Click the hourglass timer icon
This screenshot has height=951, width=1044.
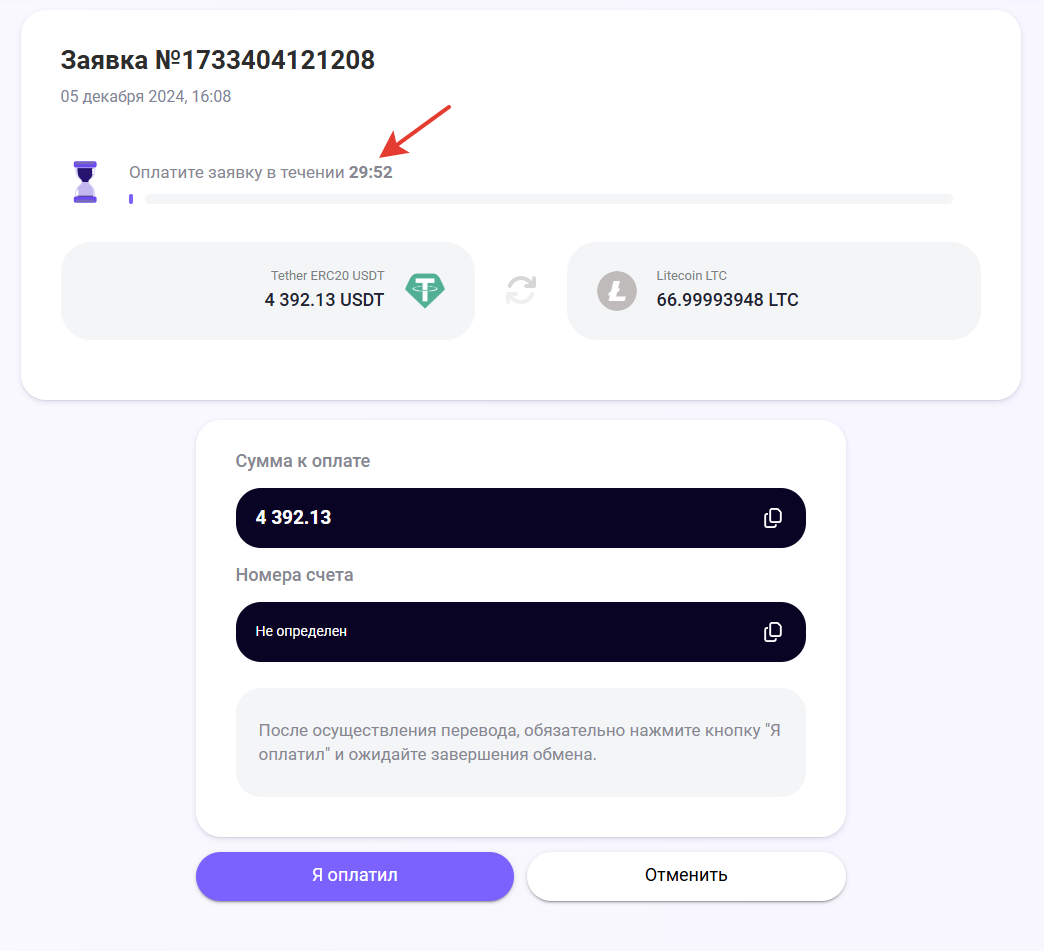pos(86,182)
